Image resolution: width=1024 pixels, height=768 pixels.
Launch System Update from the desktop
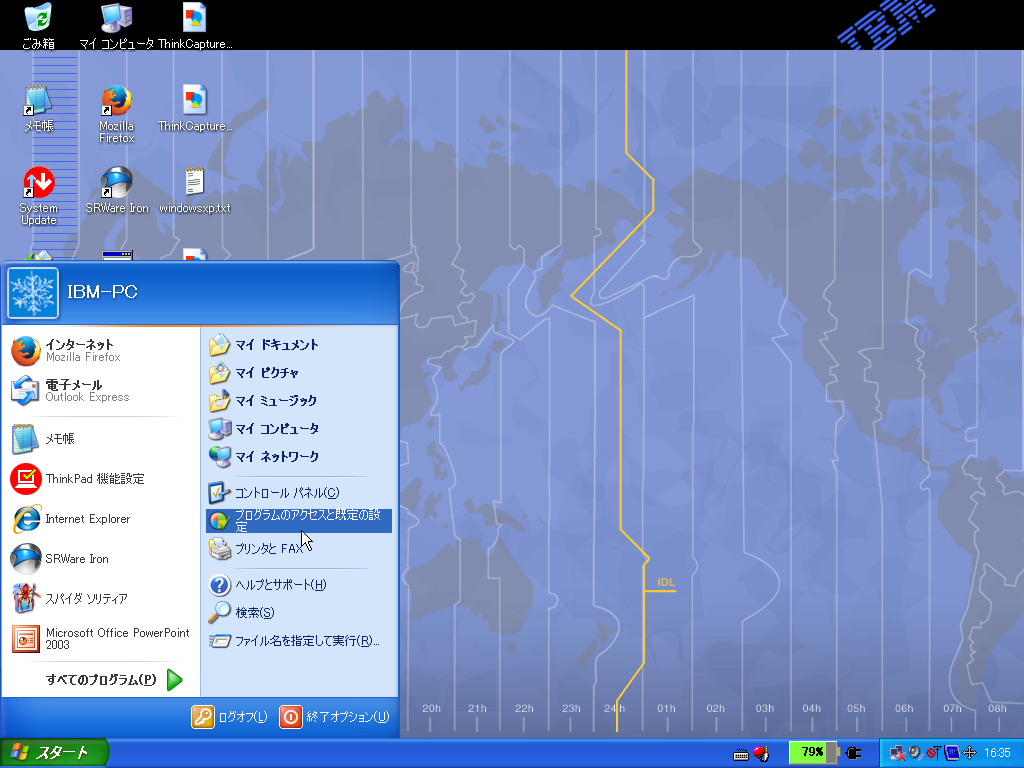tap(38, 196)
